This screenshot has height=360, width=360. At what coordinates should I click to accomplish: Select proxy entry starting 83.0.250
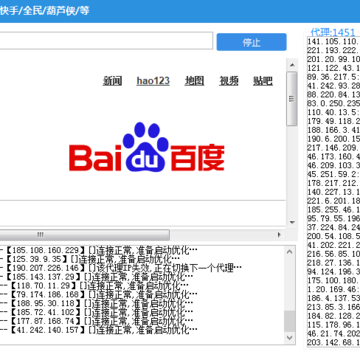pyautogui.click(x=333, y=103)
